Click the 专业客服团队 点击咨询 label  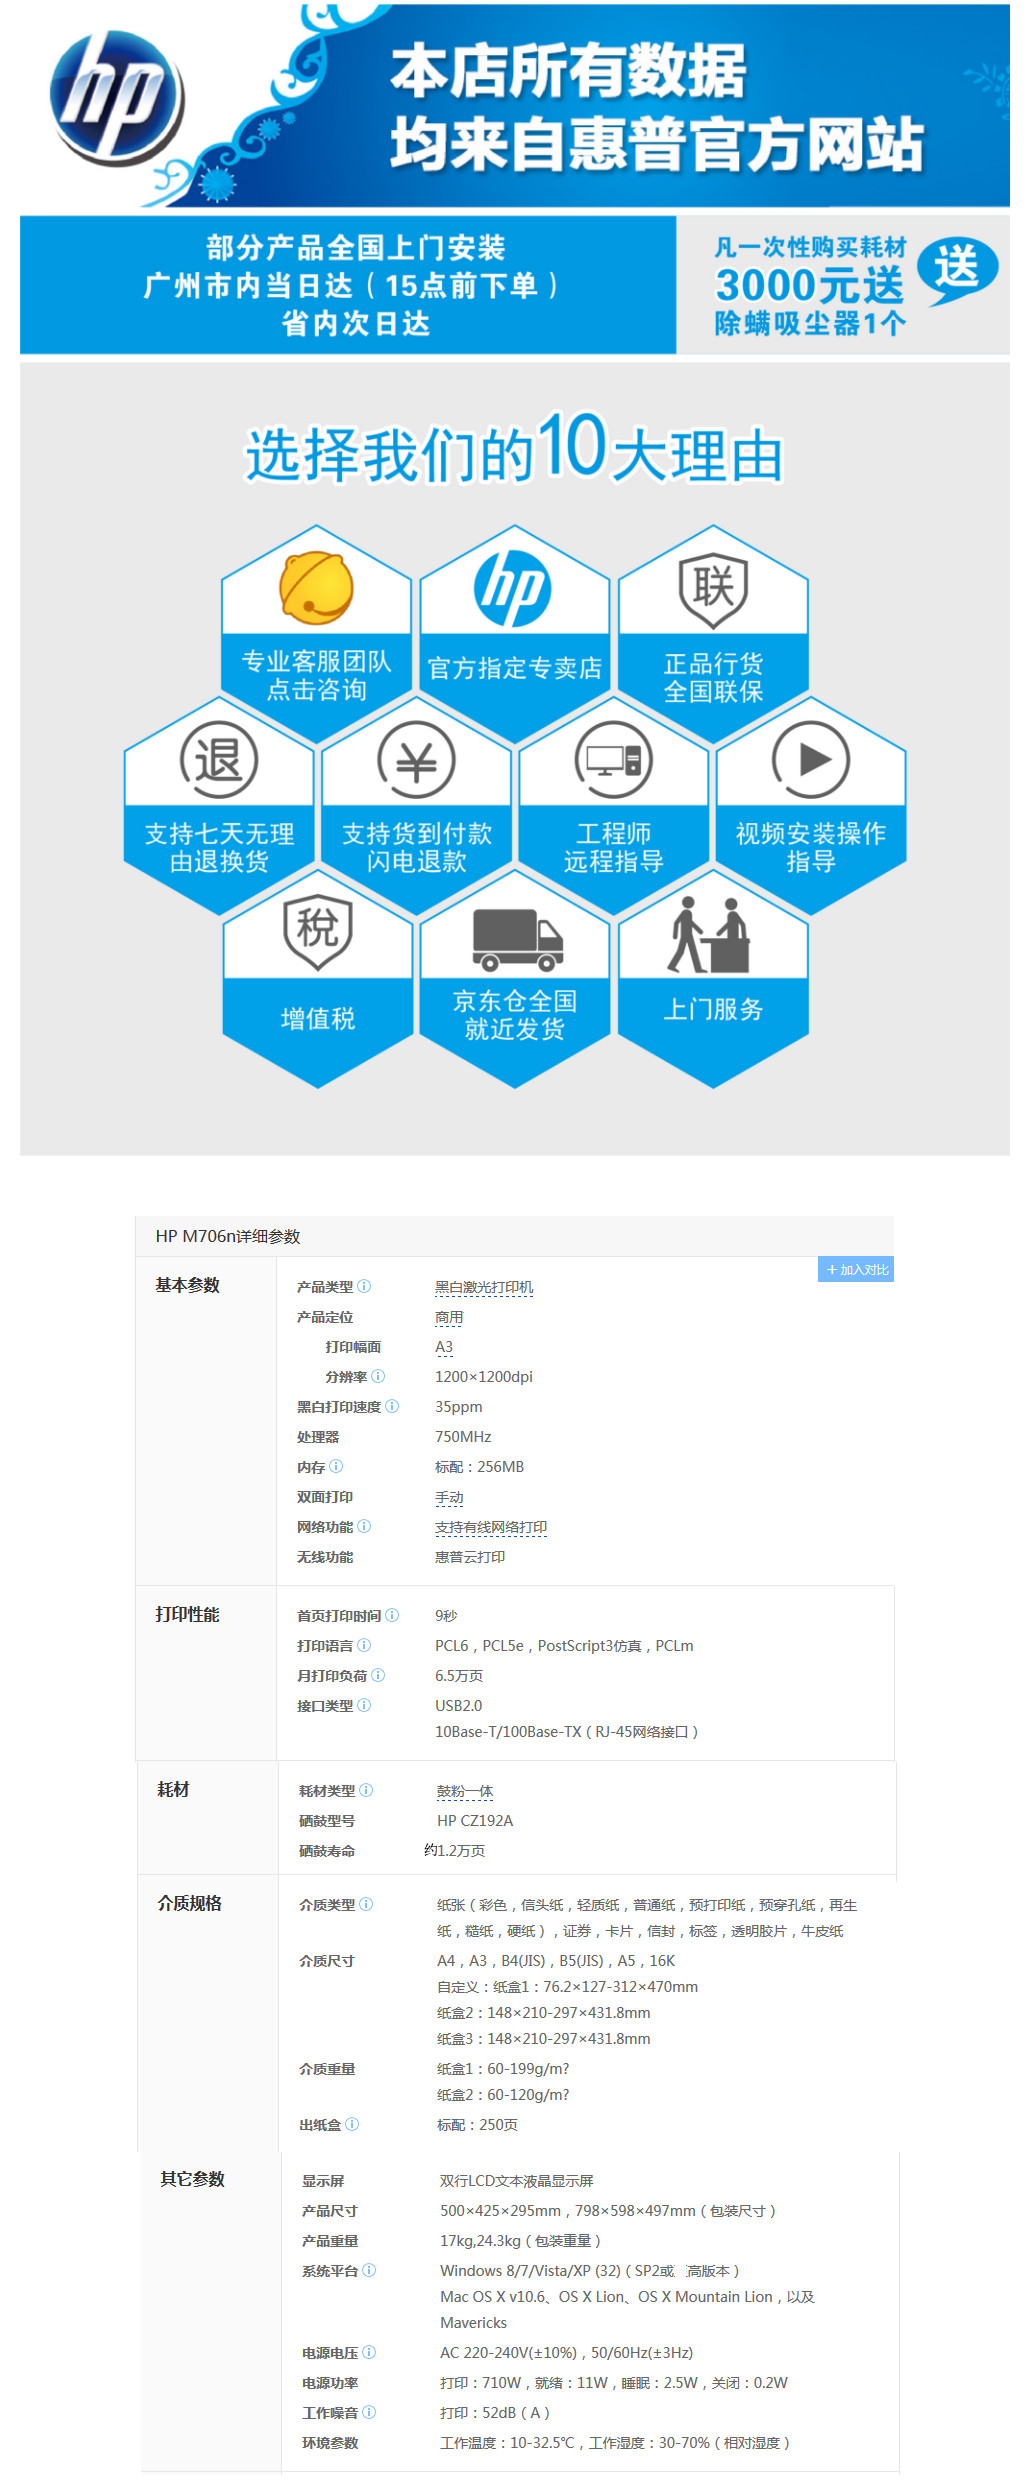(x=316, y=676)
